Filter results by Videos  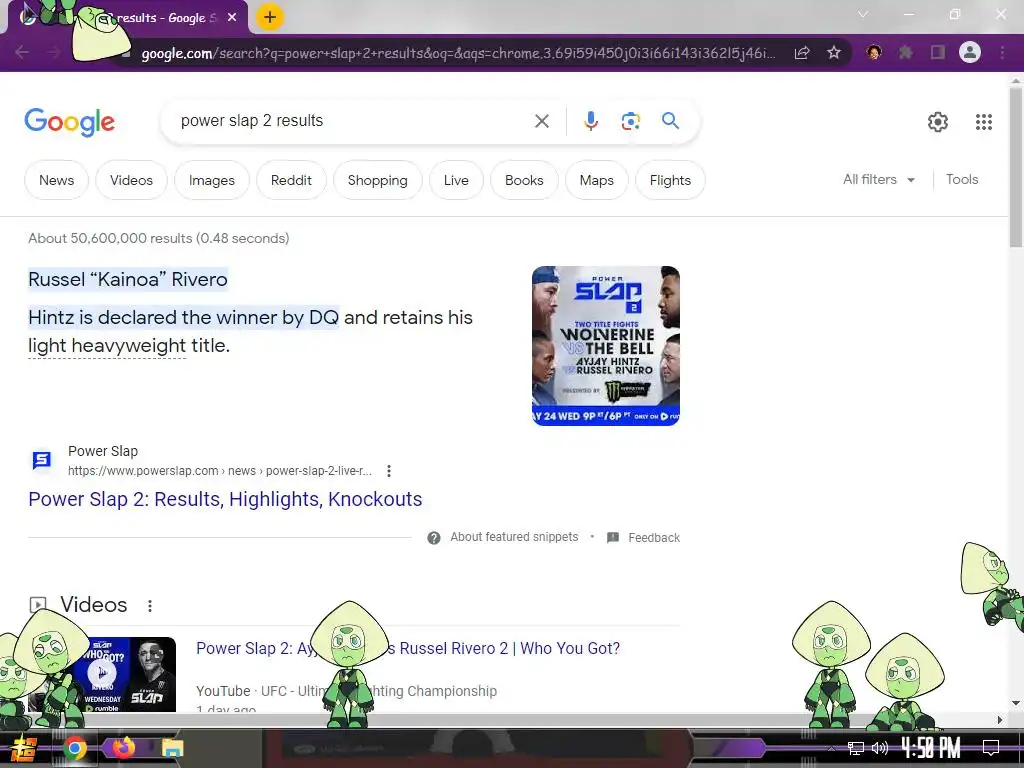coord(131,180)
